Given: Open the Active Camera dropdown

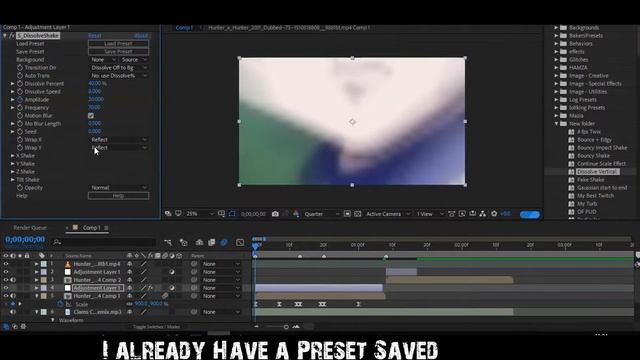Looking at the screenshot, I should tap(388, 214).
